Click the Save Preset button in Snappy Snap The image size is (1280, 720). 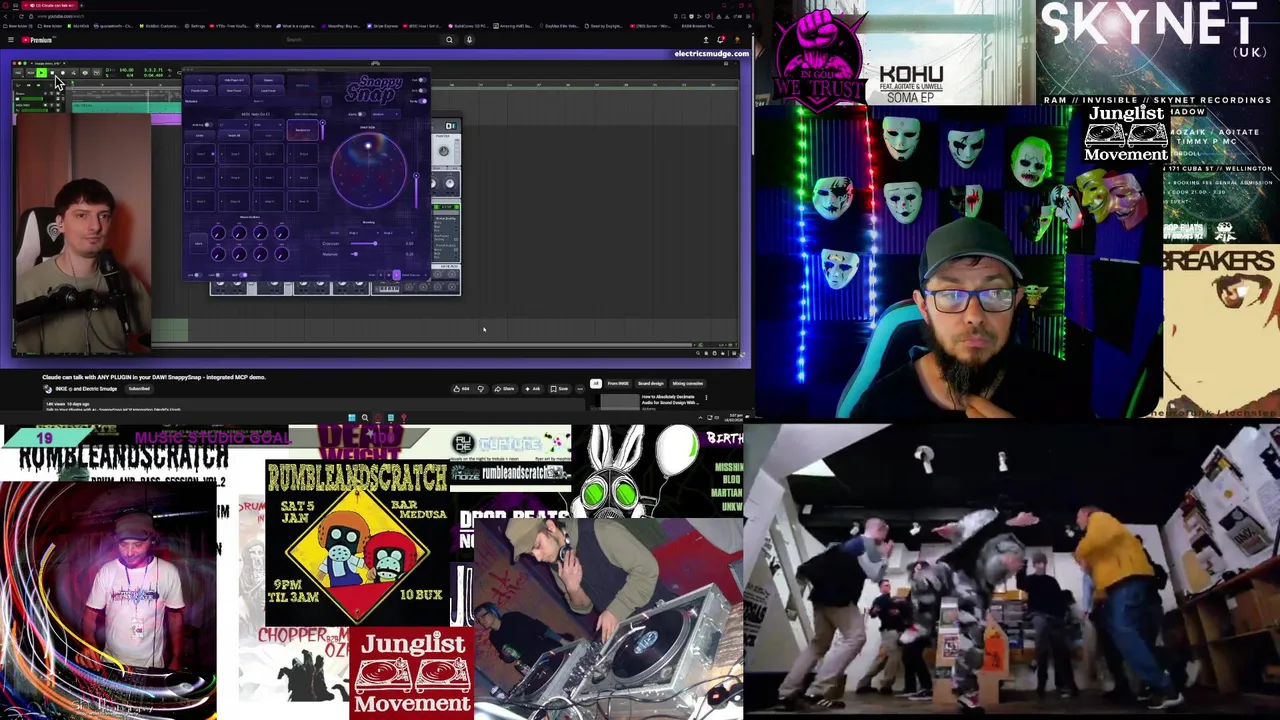tap(234, 91)
